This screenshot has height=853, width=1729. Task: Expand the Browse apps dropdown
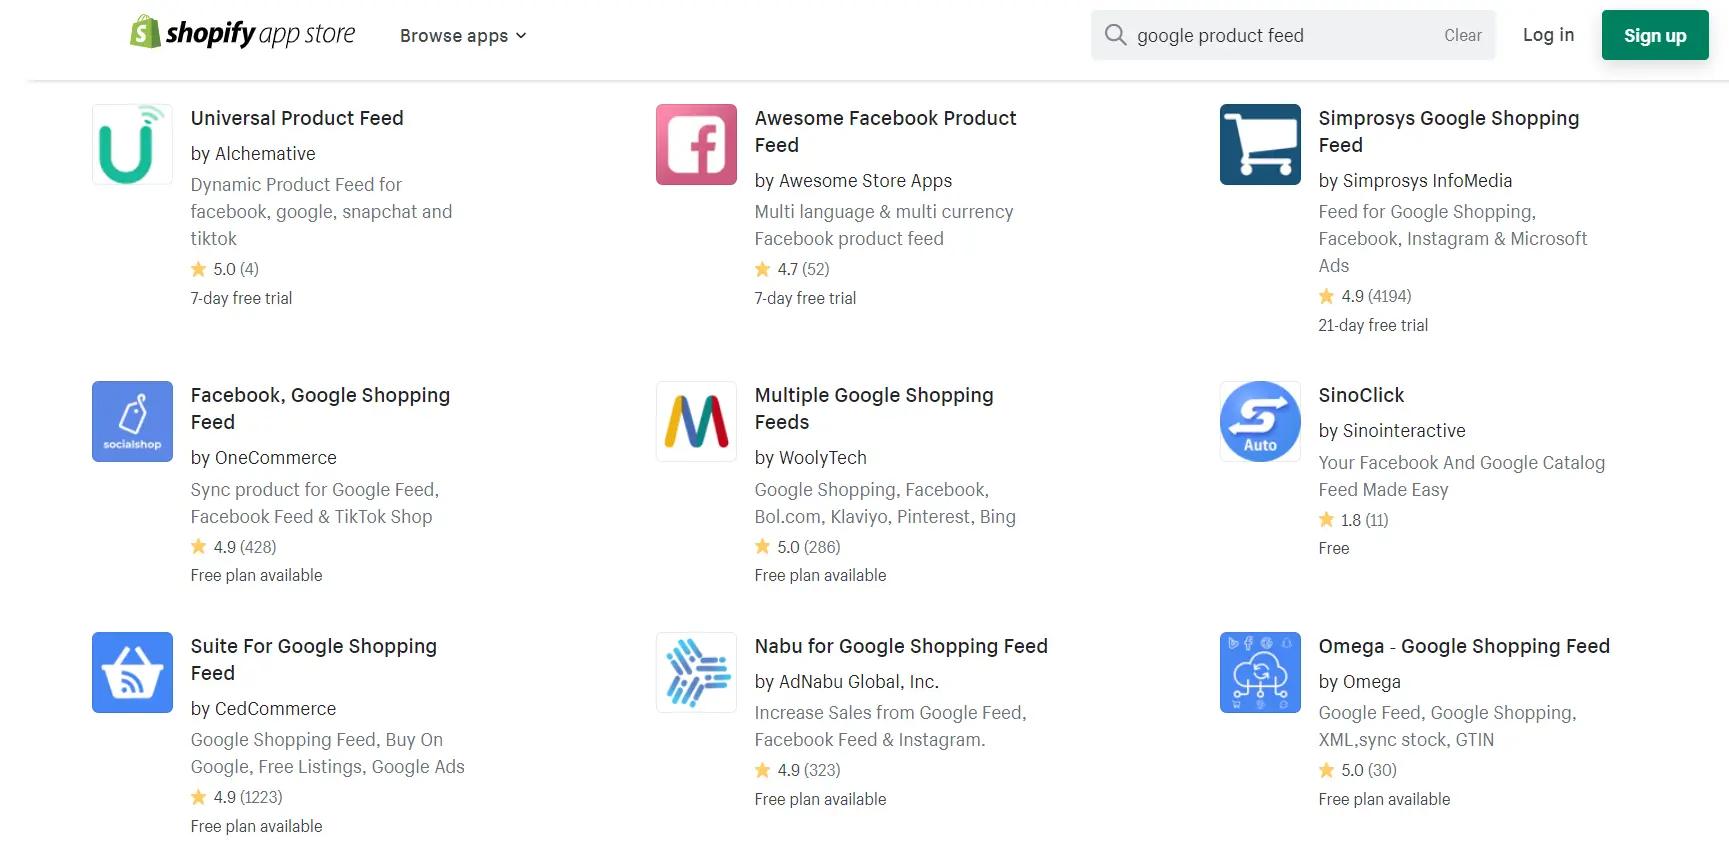pos(463,36)
